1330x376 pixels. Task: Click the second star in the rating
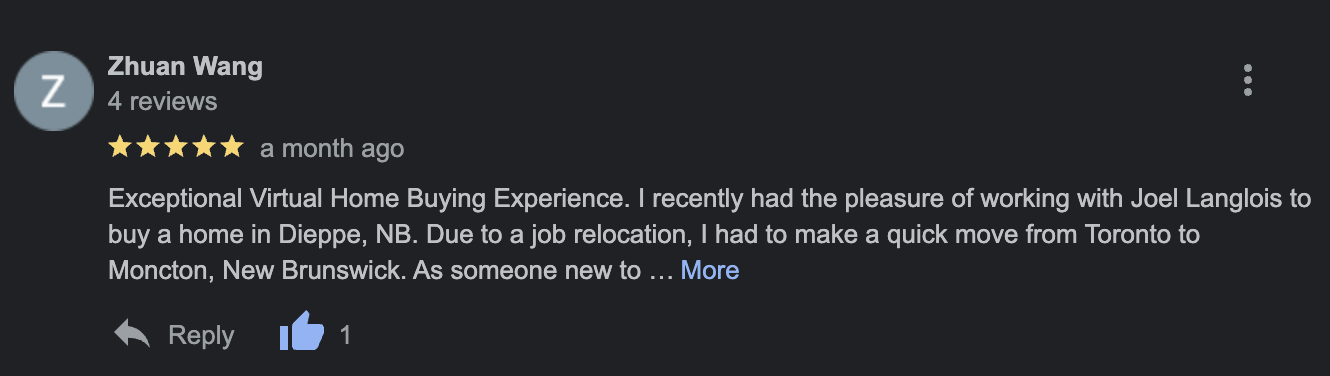coord(148,148)
